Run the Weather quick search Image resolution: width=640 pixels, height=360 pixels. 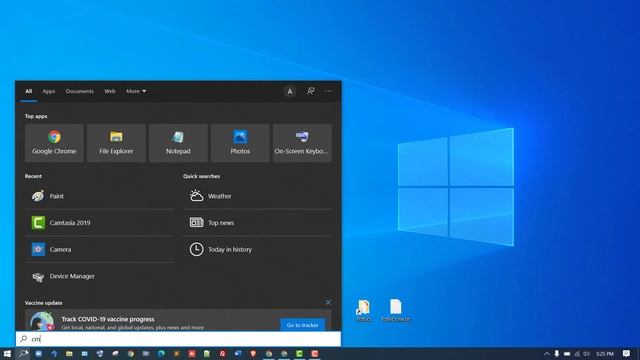point(258,196)
